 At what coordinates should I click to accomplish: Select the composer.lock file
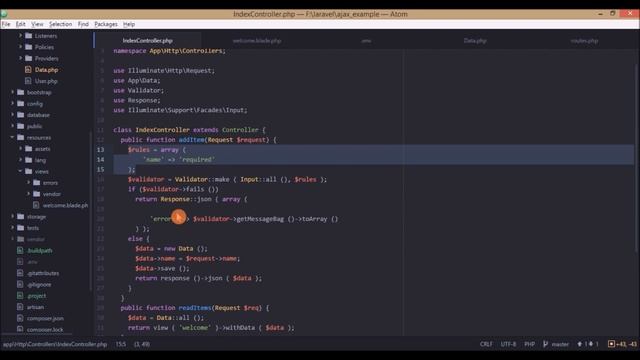[x=45, y=329]
